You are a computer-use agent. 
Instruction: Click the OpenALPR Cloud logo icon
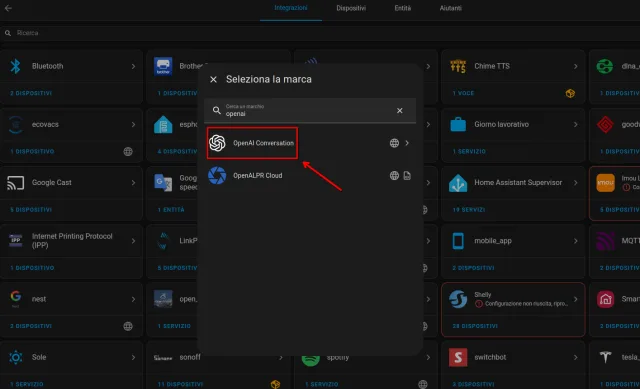pyautogui.click(x=217, y=176)
